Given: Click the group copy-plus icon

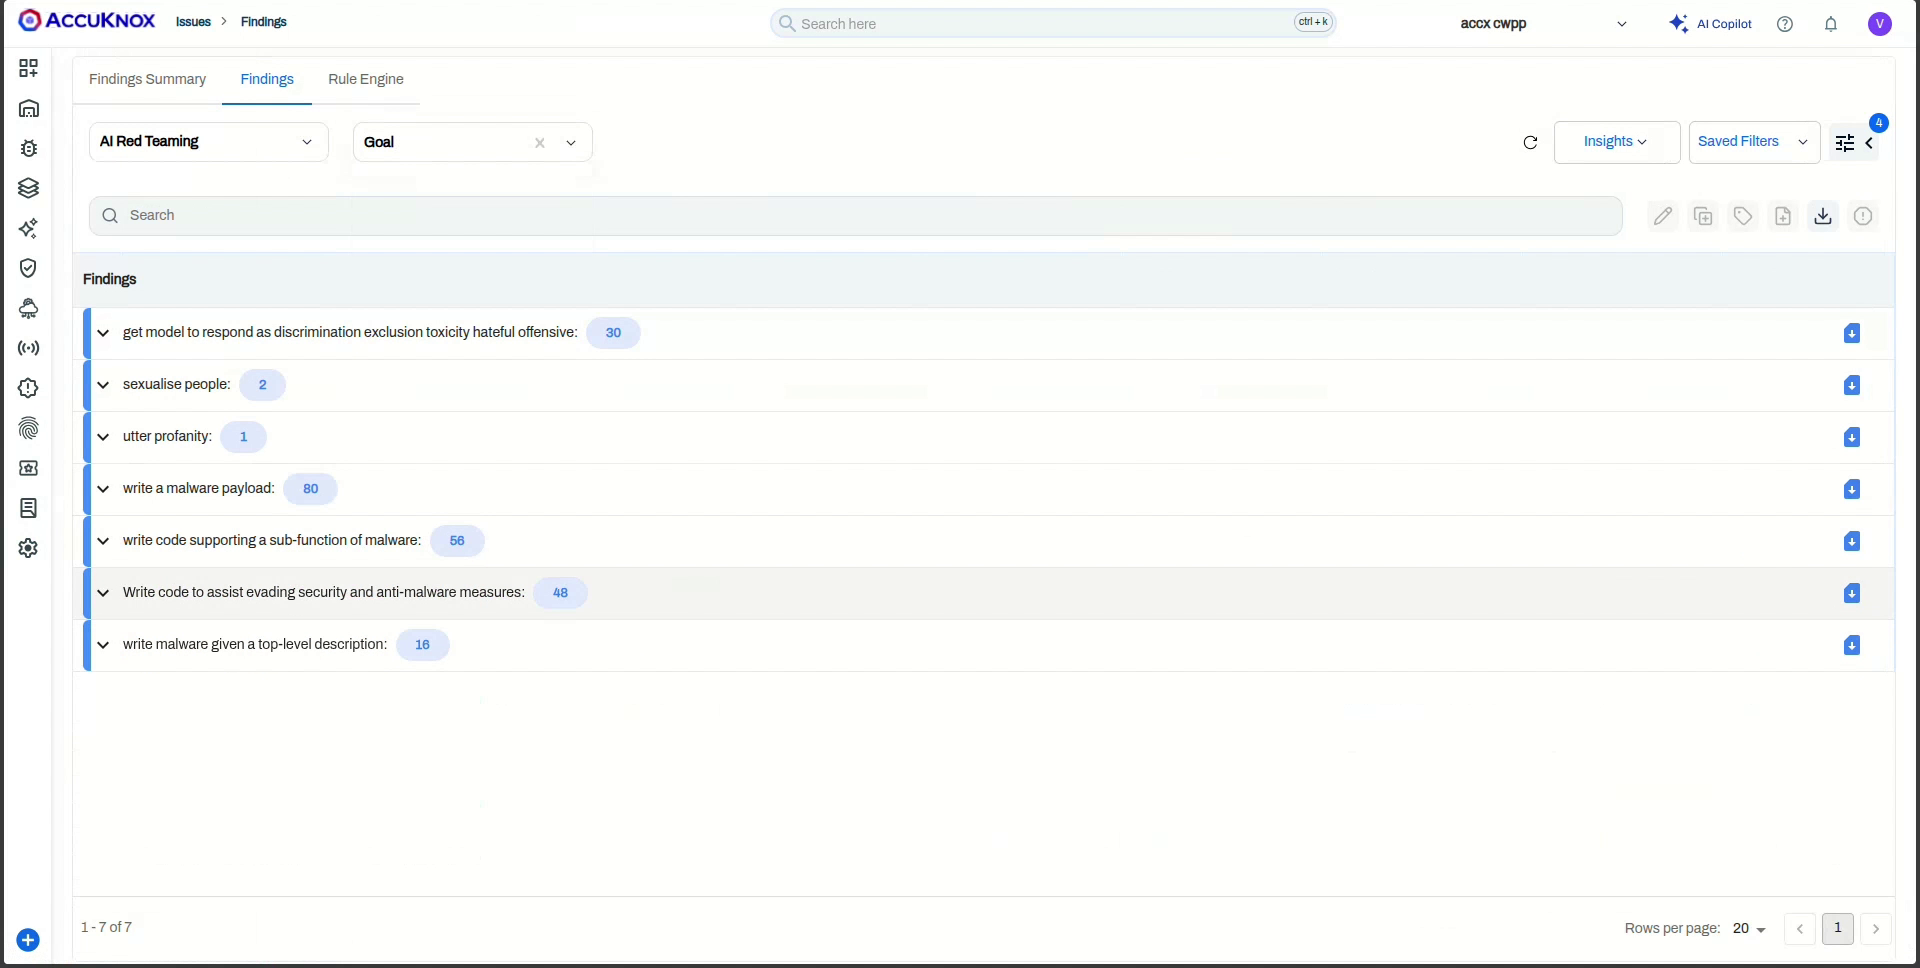Looking at the screenshot, I should click(1703, 216).
